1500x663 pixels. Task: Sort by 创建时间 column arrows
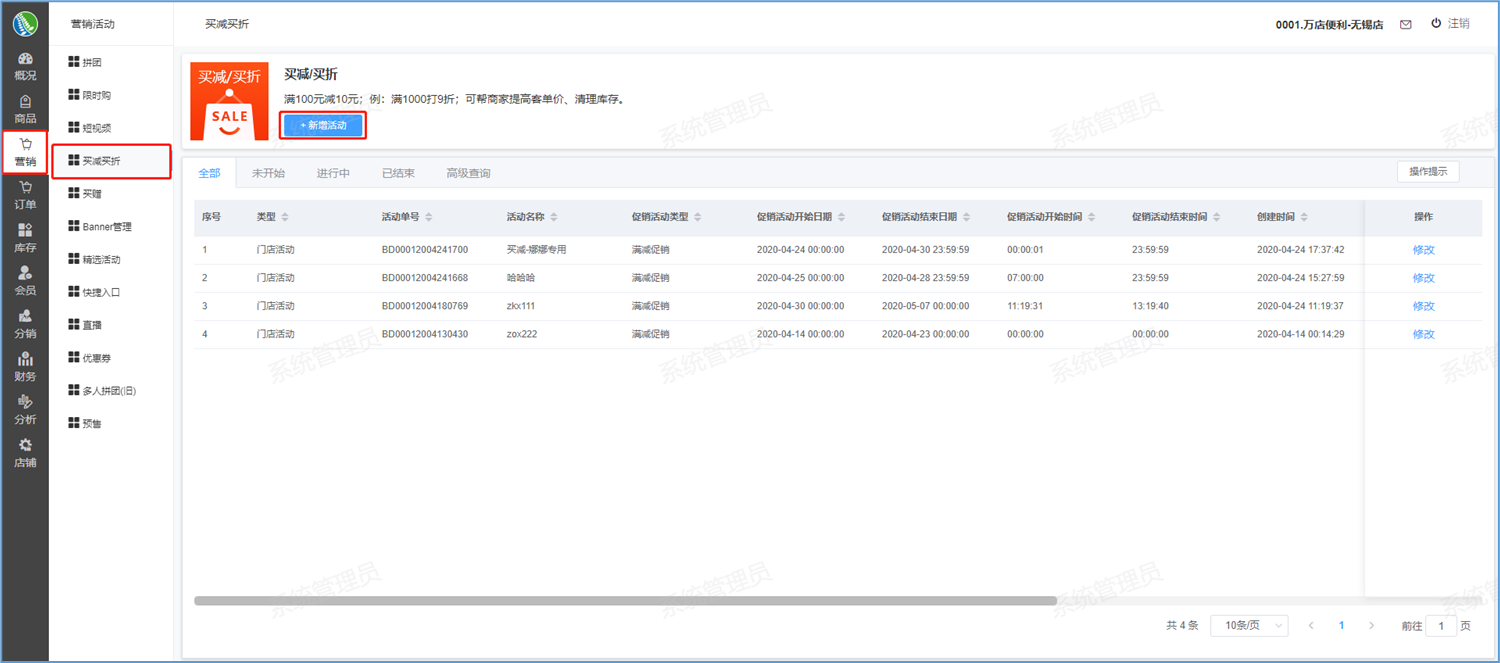[x=1304, y=217]
